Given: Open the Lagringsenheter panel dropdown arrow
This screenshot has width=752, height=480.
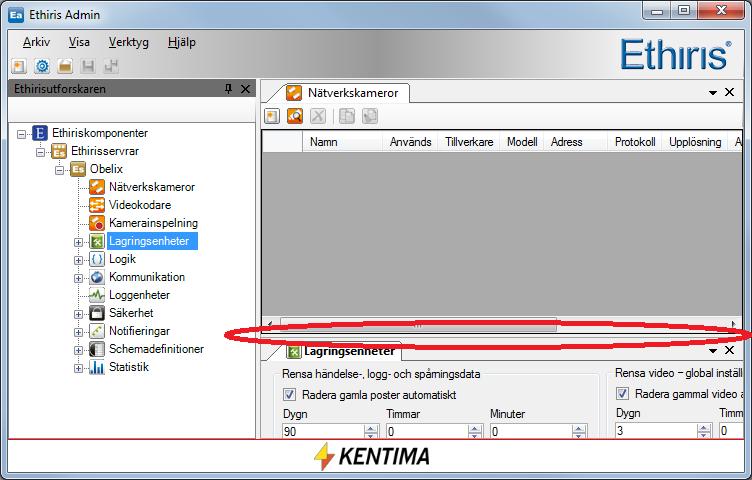Looking at the screenshot, I should [713, 351].
